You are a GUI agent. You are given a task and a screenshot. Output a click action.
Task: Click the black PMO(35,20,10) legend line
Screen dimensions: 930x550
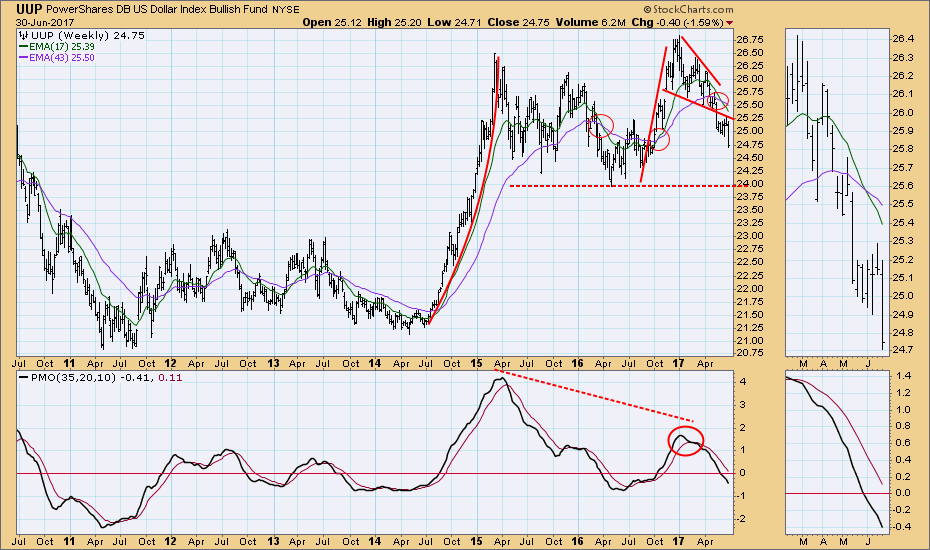coord(24,377)
